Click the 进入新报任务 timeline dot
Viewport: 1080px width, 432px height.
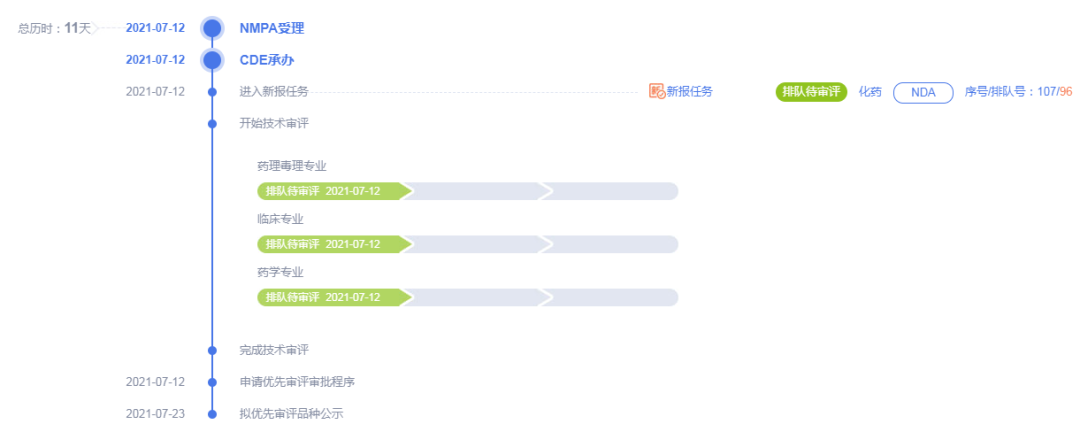point(212,92)
